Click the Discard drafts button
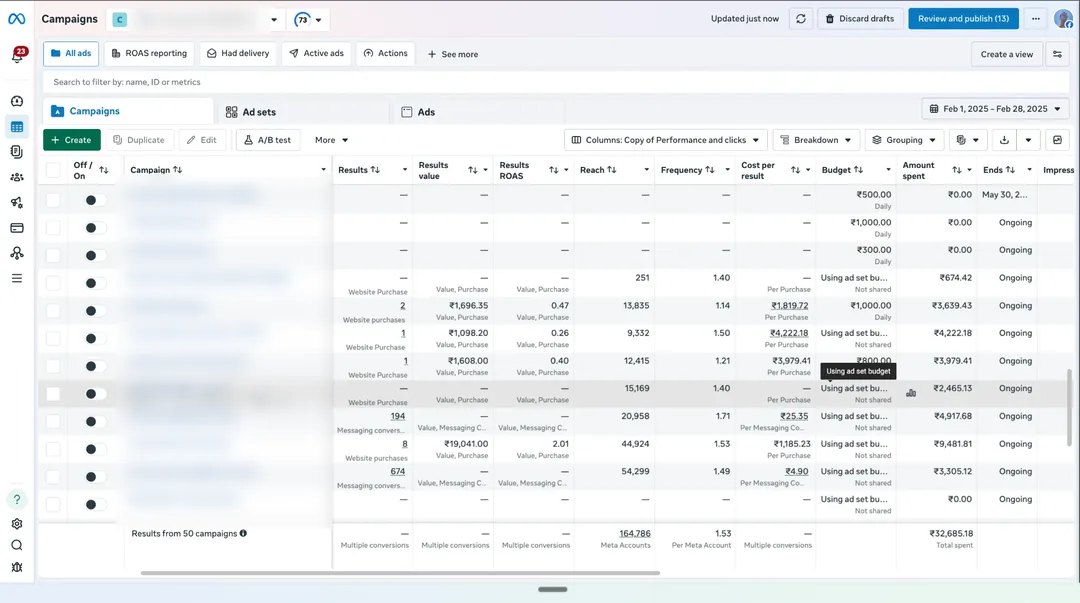This screenshot has height=603, width=1080. tap(860, 19)
